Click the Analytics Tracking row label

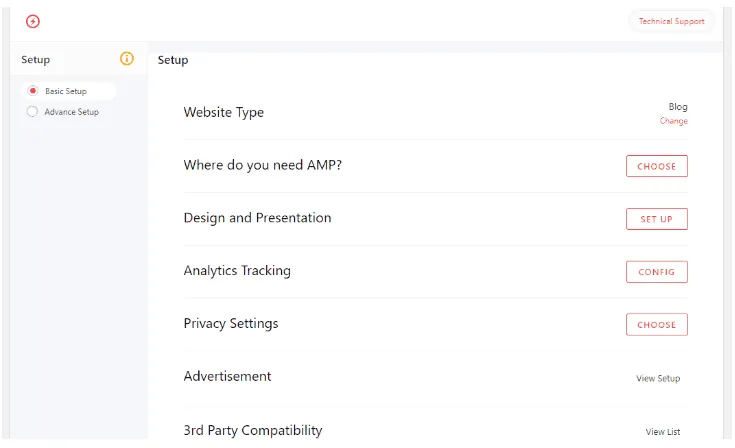click(237, 271)
